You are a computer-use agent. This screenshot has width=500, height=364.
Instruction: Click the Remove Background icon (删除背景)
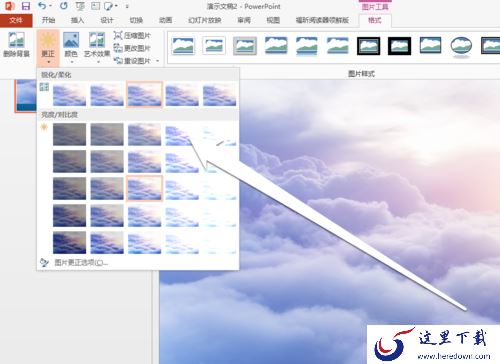(x=16, y=44)
